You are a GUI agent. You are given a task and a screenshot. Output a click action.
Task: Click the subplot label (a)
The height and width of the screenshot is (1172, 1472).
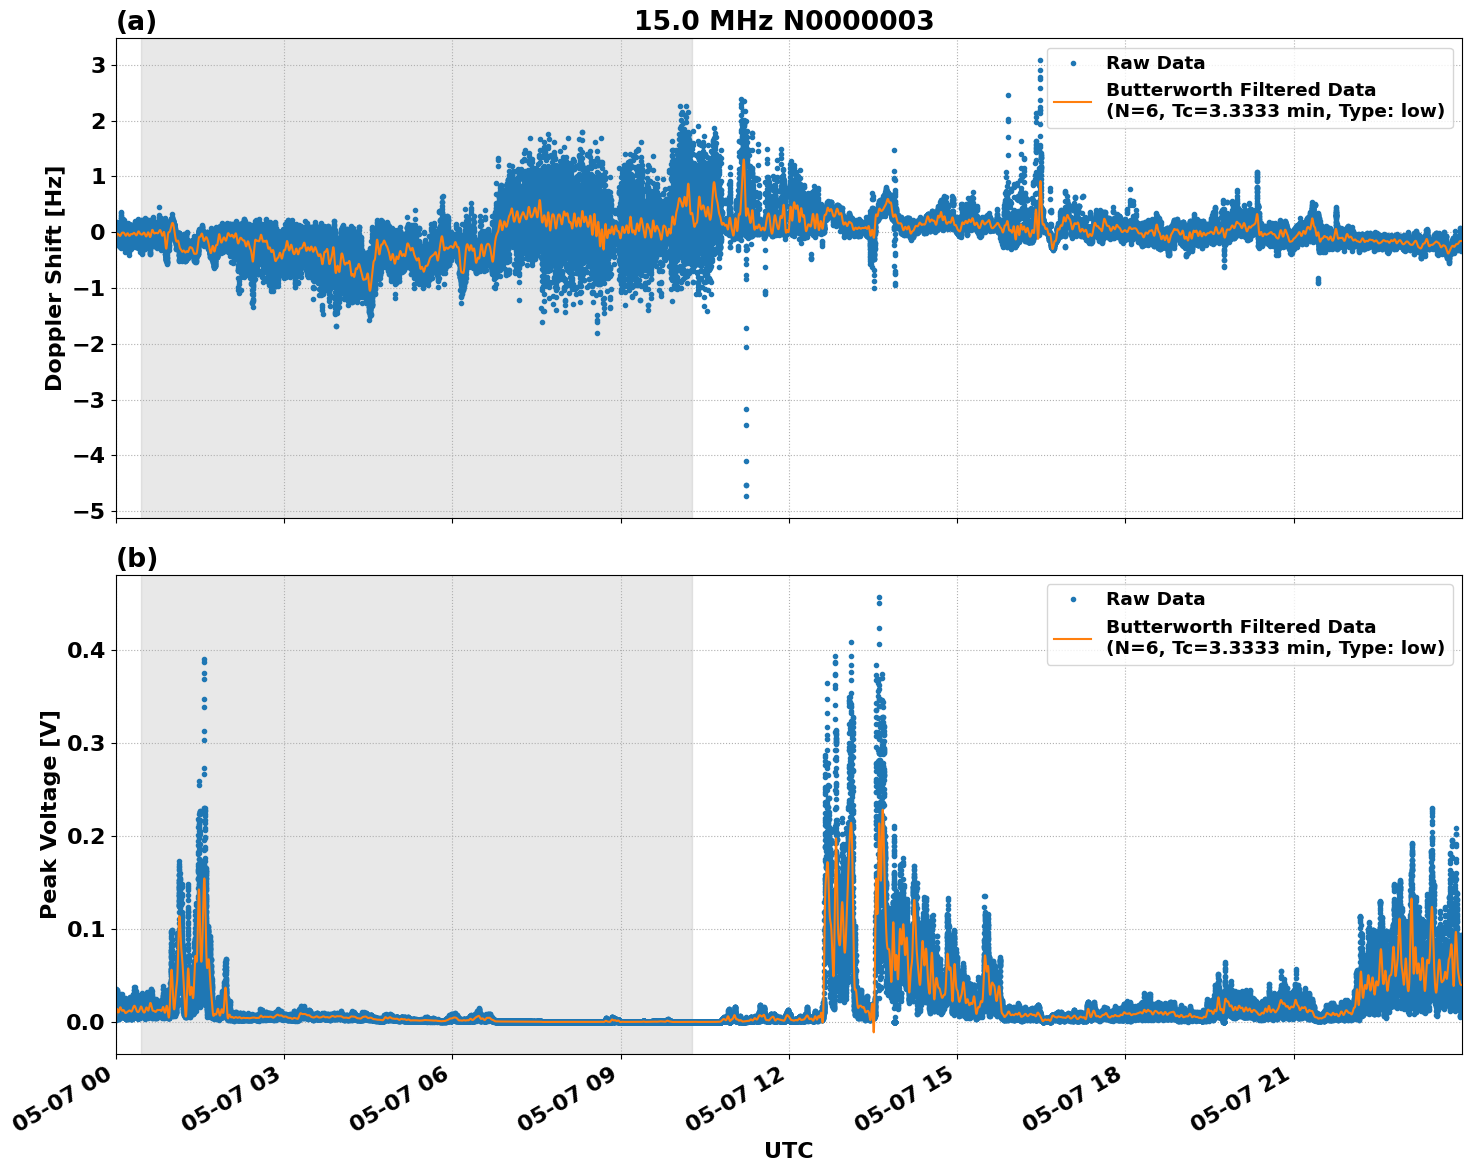pos(137,18)
